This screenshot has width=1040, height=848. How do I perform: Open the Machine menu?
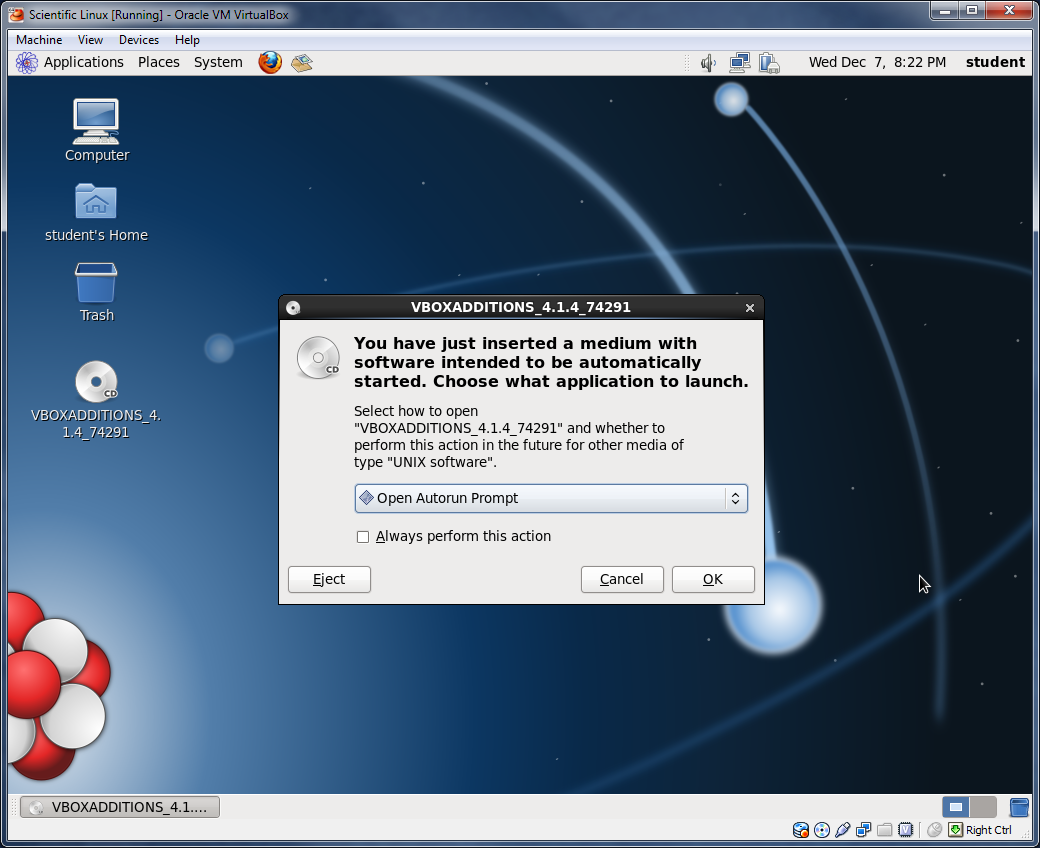[39, 40]
